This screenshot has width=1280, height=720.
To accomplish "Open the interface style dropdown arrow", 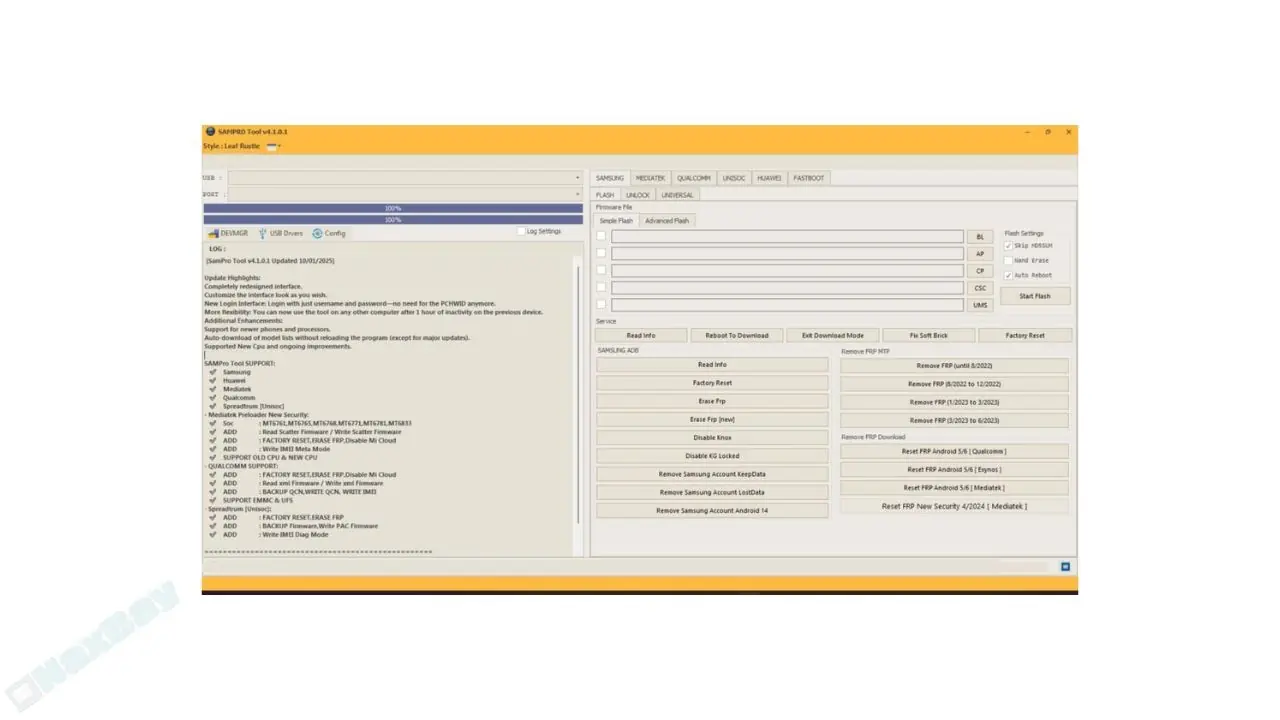I will click(x=279, y=147).
